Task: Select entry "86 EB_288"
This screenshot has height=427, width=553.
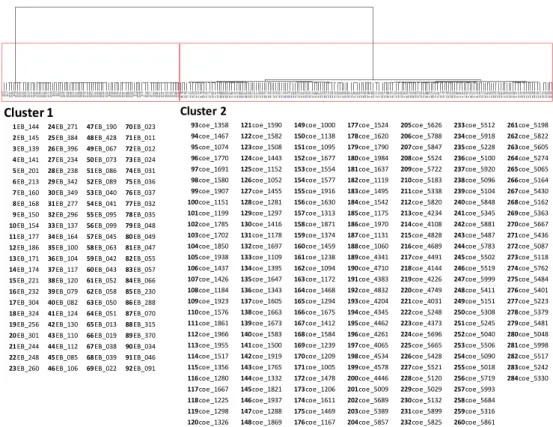Action: 140,303
